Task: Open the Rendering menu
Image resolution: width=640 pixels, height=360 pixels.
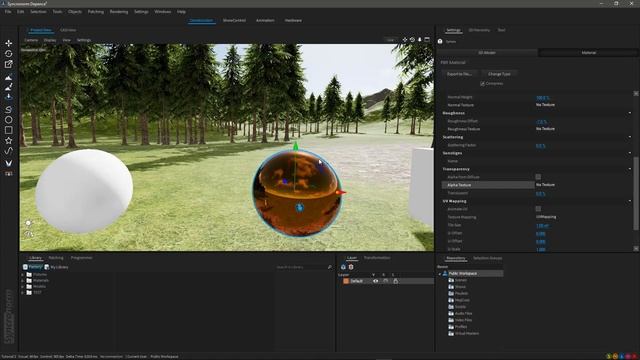Action: click(x=119, y=12)
